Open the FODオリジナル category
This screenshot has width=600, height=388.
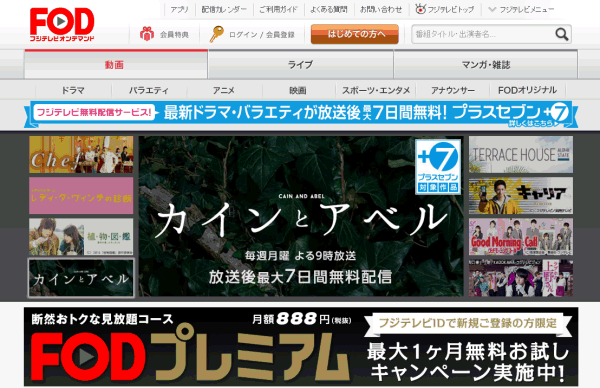pos(527,90)
